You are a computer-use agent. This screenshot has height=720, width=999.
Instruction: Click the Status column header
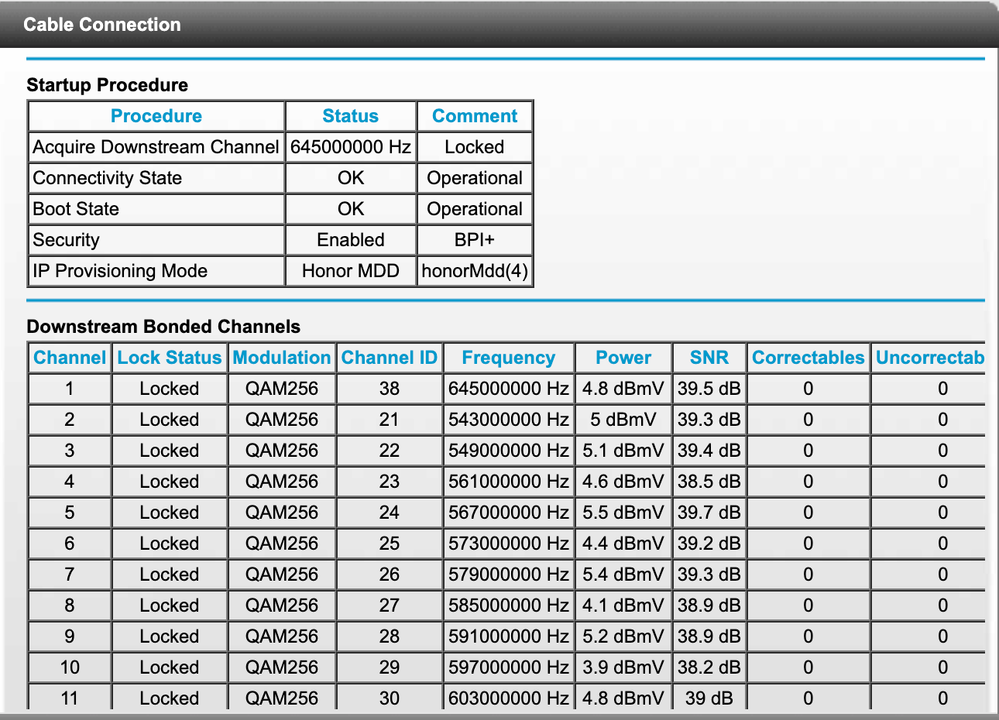pyautogui.click(x=350, y=116)
